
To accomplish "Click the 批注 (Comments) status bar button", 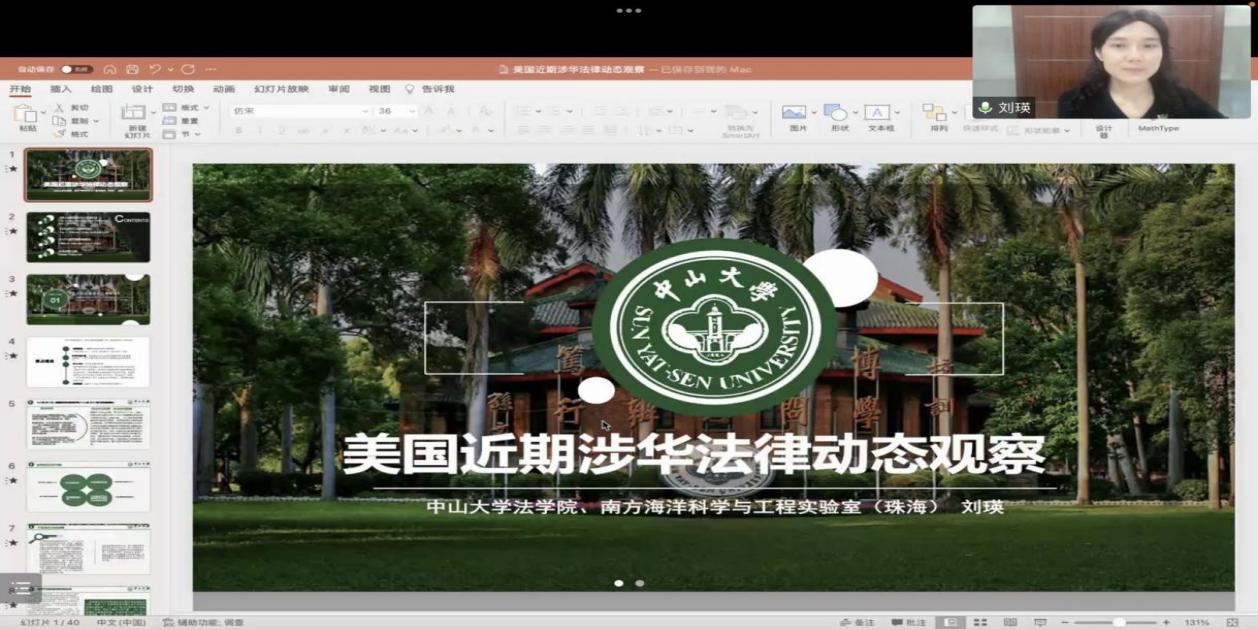I will tap(909, 622).
